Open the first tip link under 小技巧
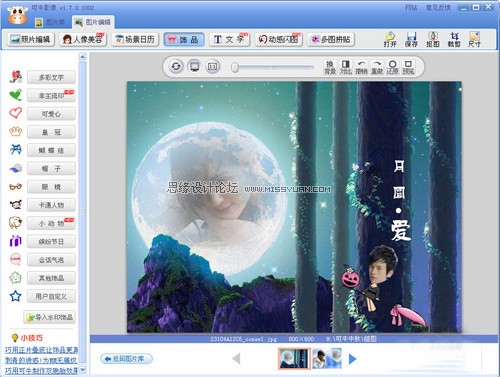The image size is (500, 377). point(41,350)
